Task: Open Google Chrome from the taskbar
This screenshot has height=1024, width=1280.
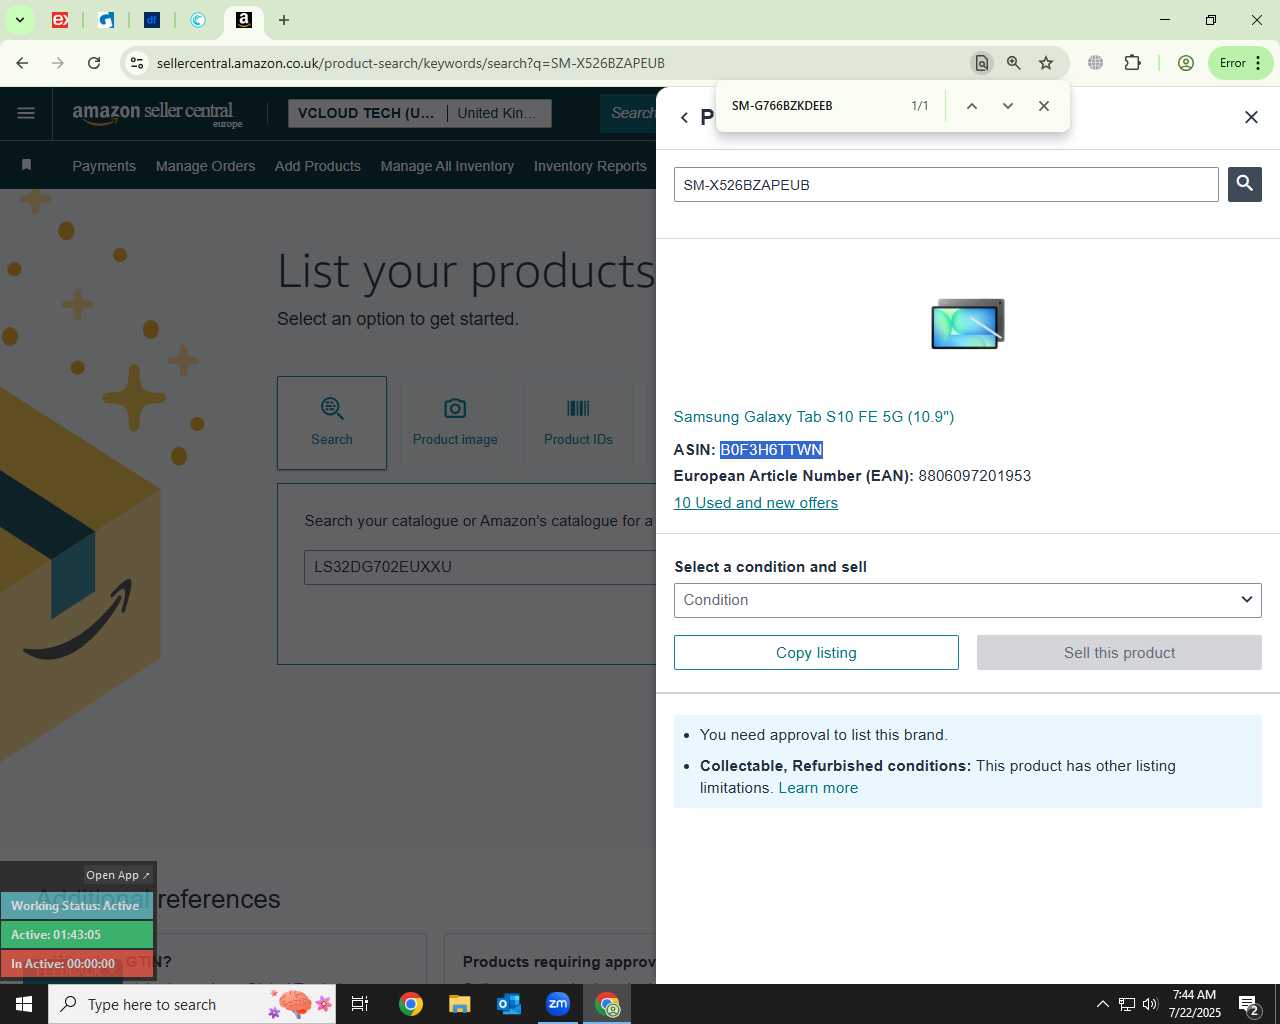Action: click(x=410, y=1004)
